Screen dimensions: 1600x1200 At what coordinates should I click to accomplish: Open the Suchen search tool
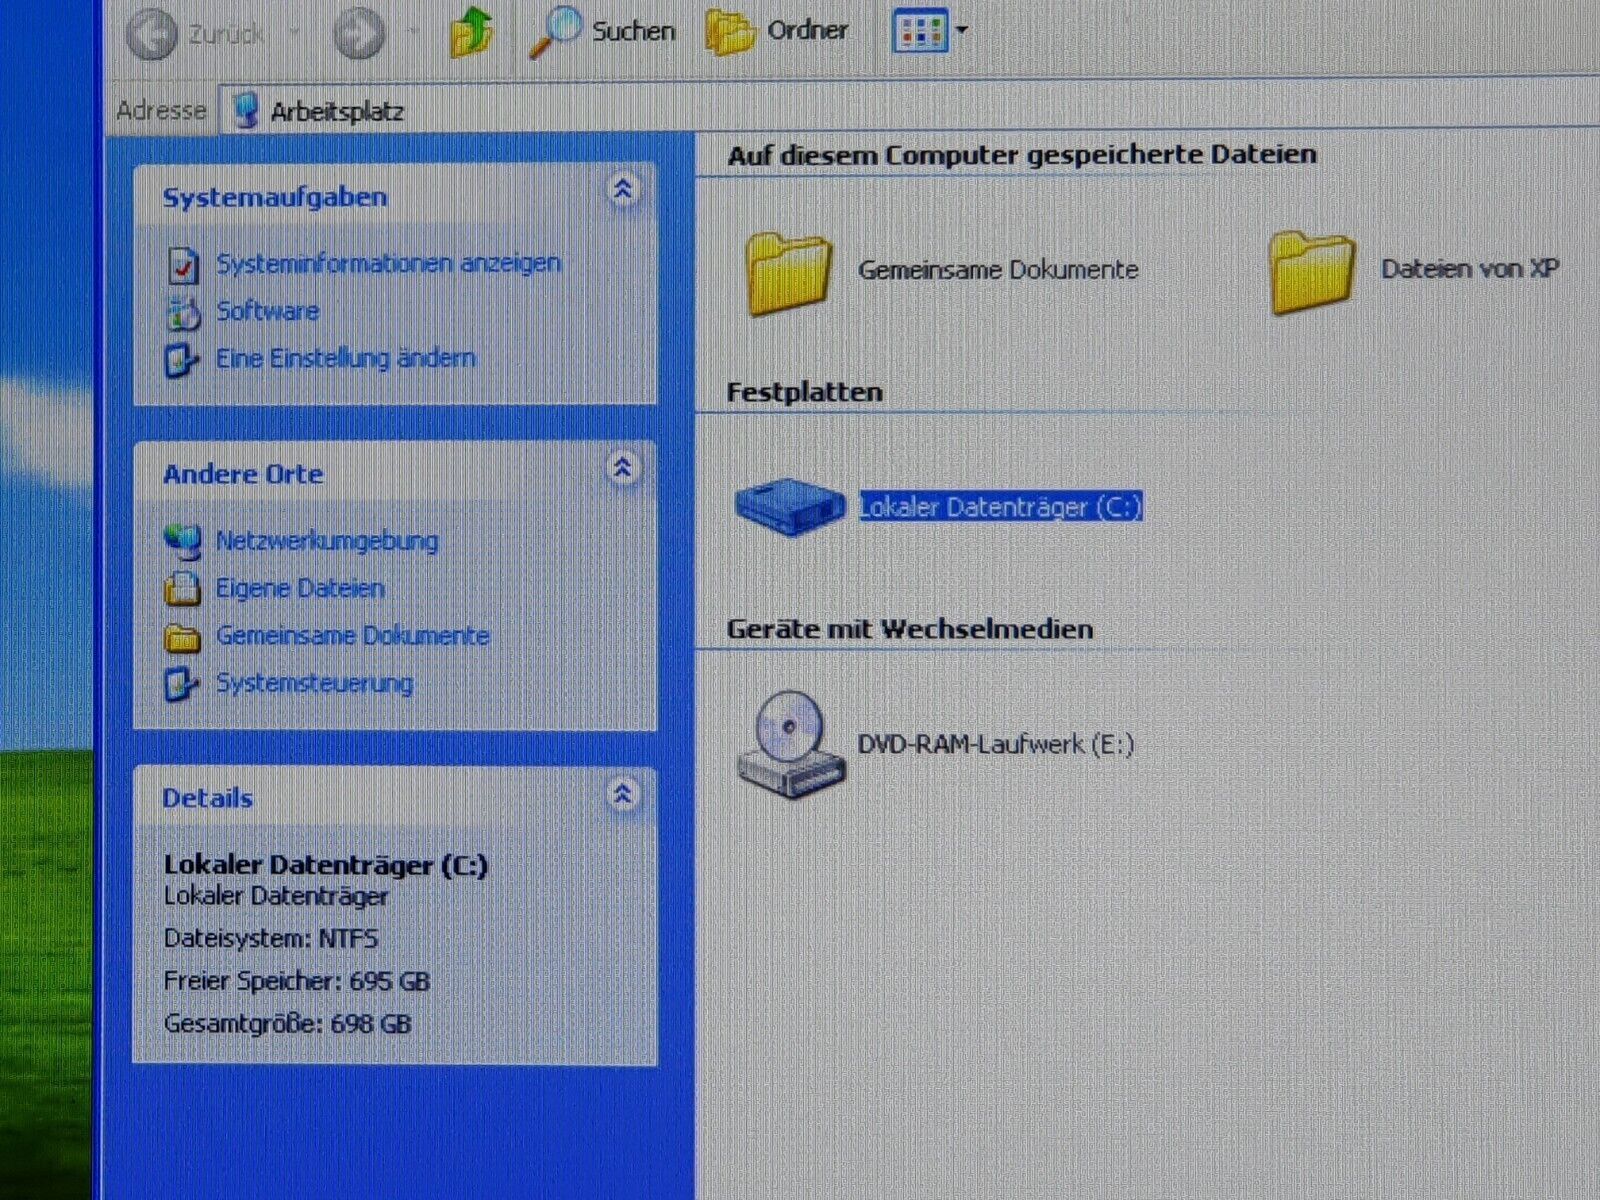602,32
